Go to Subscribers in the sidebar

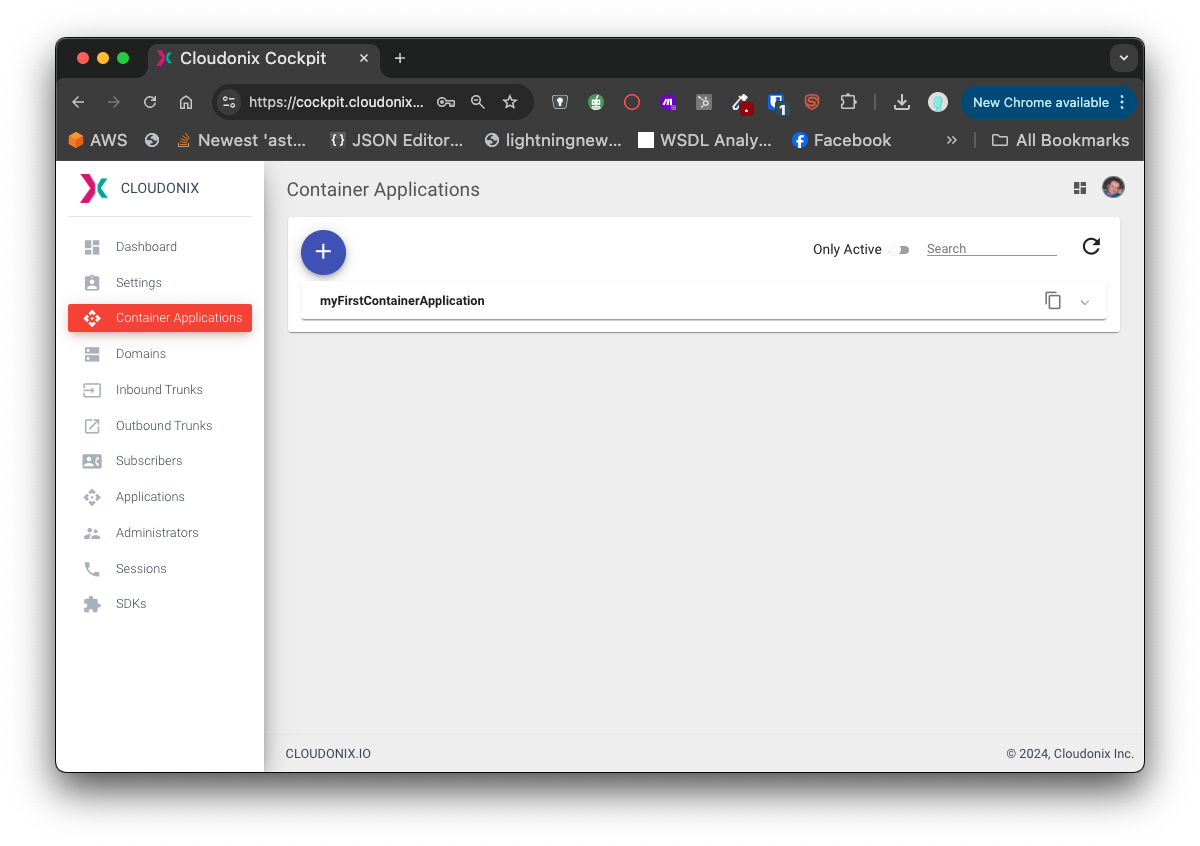[x=149, y=461]
